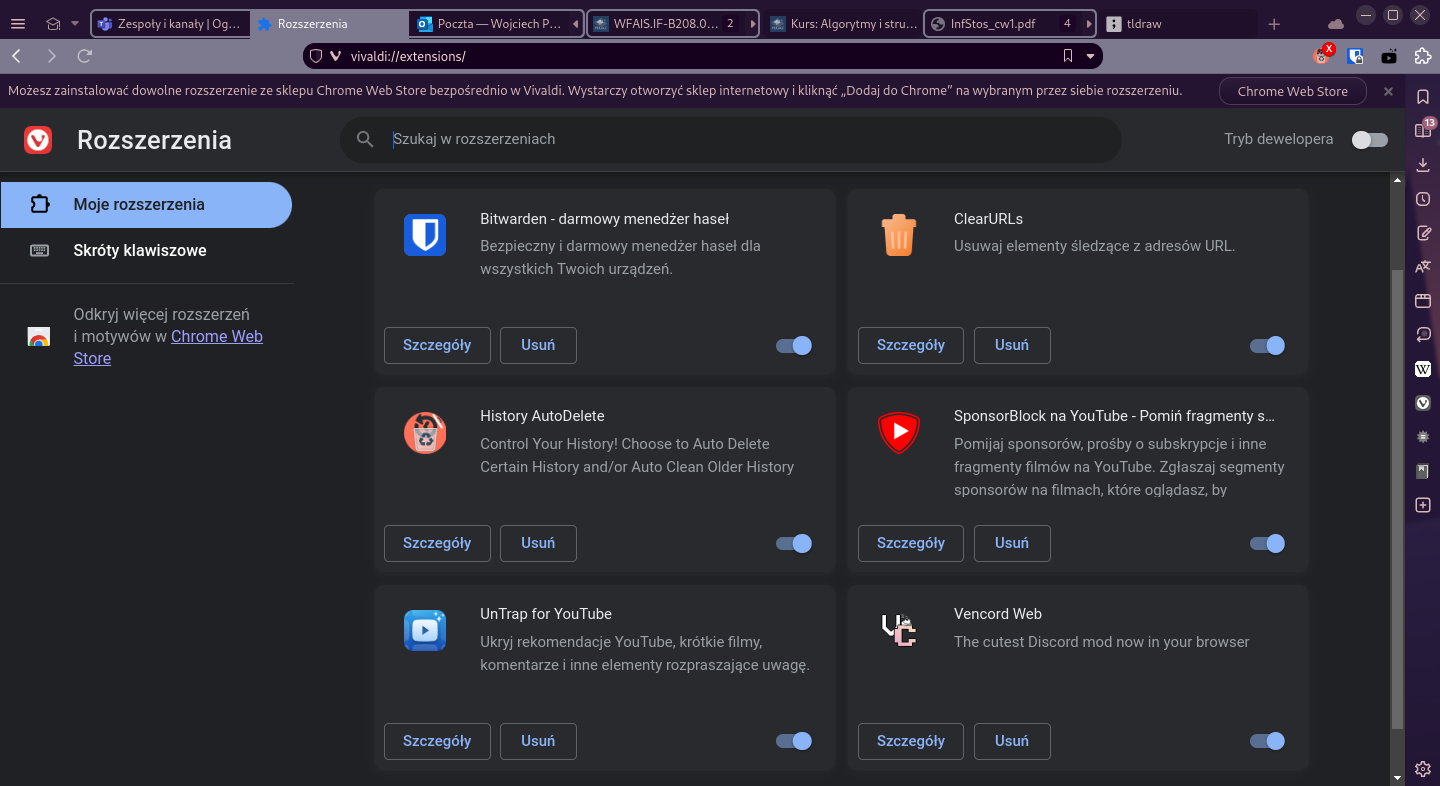1440x786 pixels.
Task: Select Moje rozszerzenia in sidebar
Action: [x=146, y=205]
